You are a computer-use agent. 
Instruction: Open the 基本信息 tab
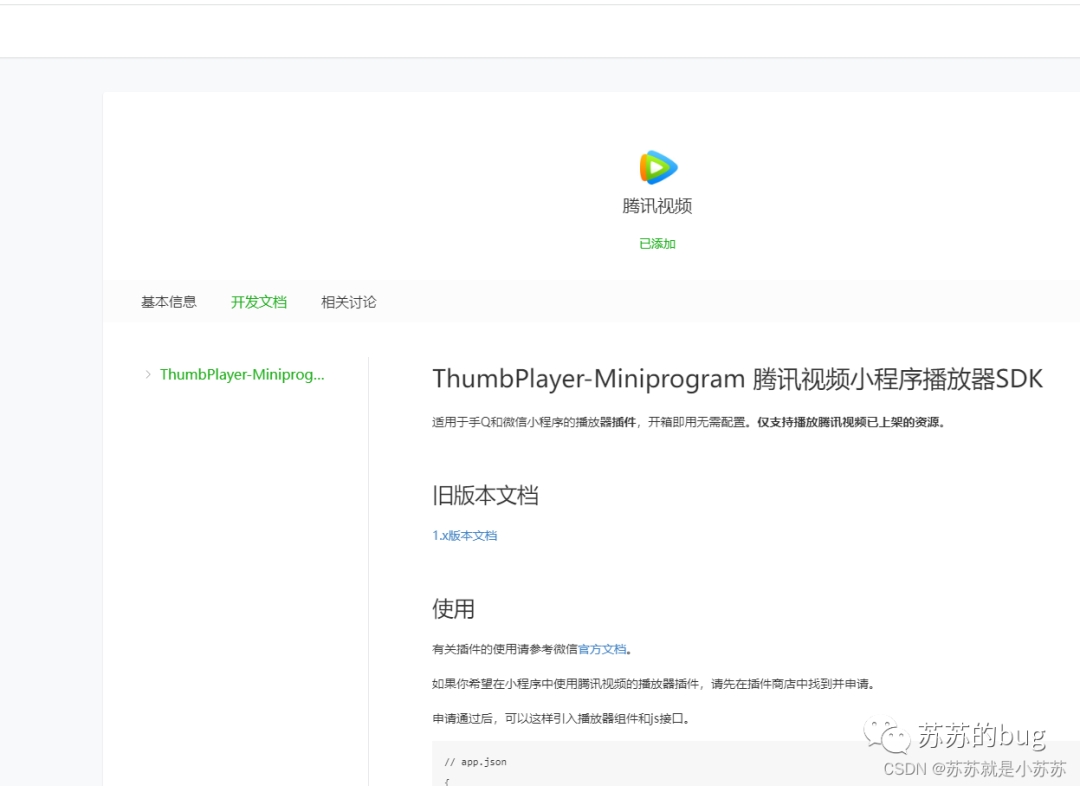point(169,302)
